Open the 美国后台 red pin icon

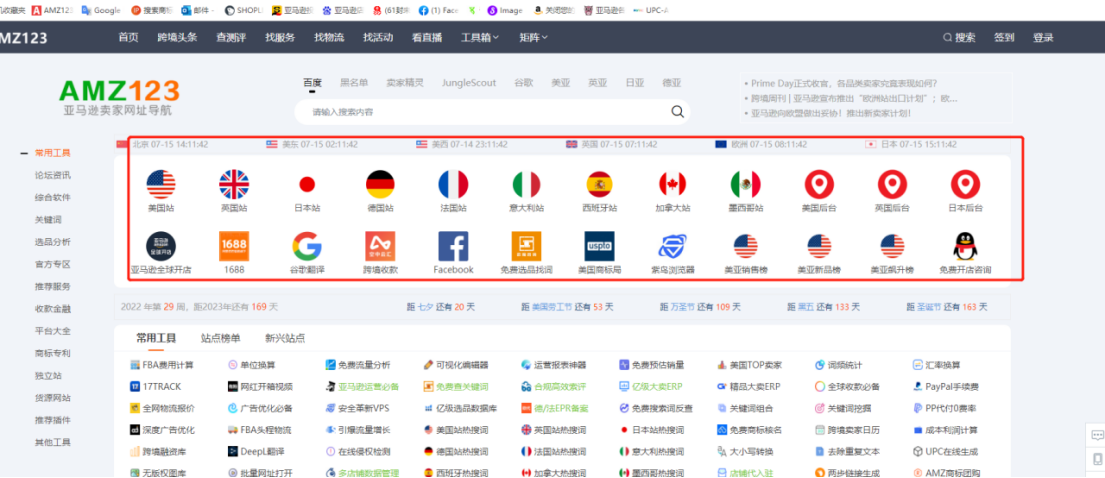coord(819,185)
